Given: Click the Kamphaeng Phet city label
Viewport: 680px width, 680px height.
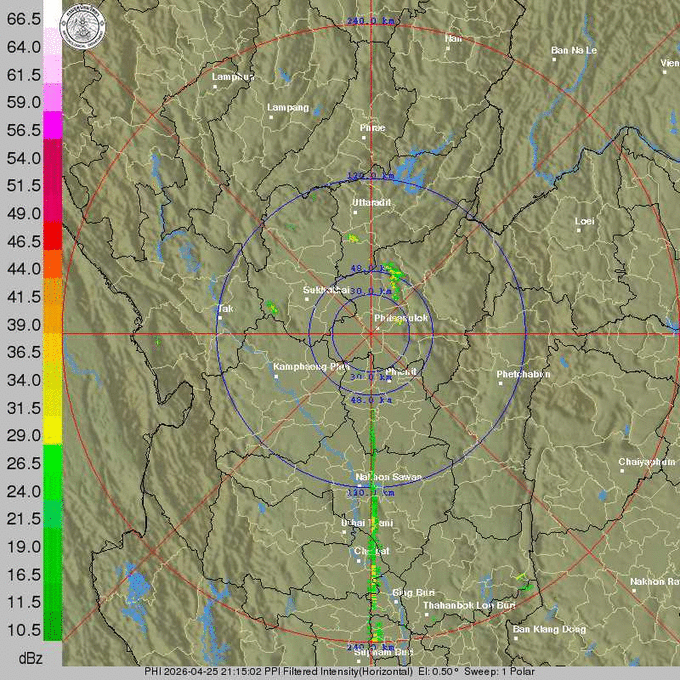Looking at the screenshot, I should [312, 367].
